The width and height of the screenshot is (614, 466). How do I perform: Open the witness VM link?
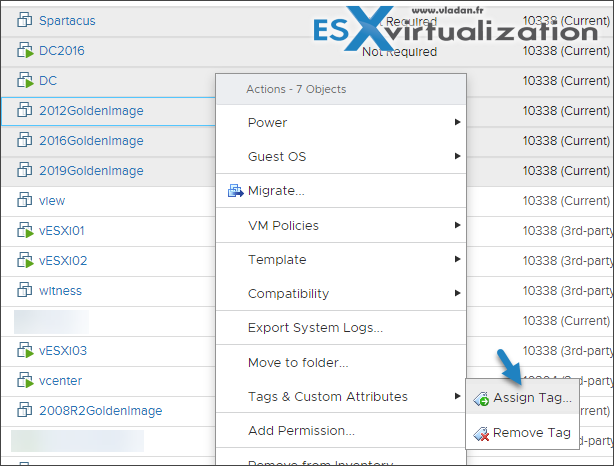60,291
